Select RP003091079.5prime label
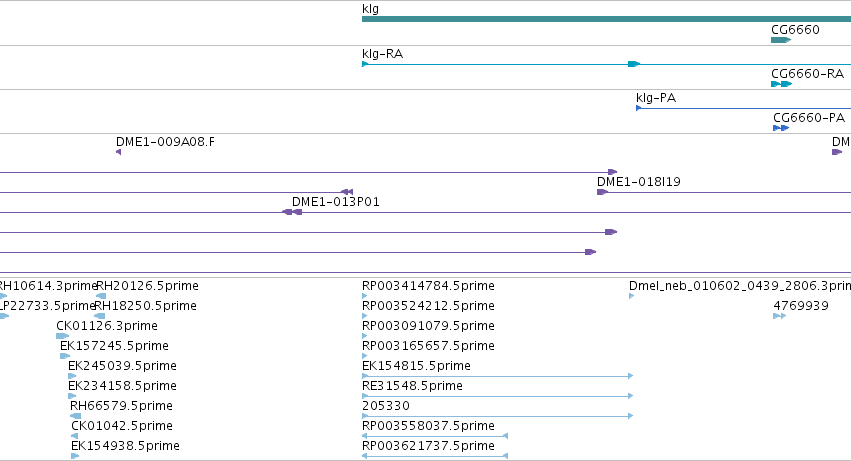This screenshot has width=851, height=461. pos(428,326)
